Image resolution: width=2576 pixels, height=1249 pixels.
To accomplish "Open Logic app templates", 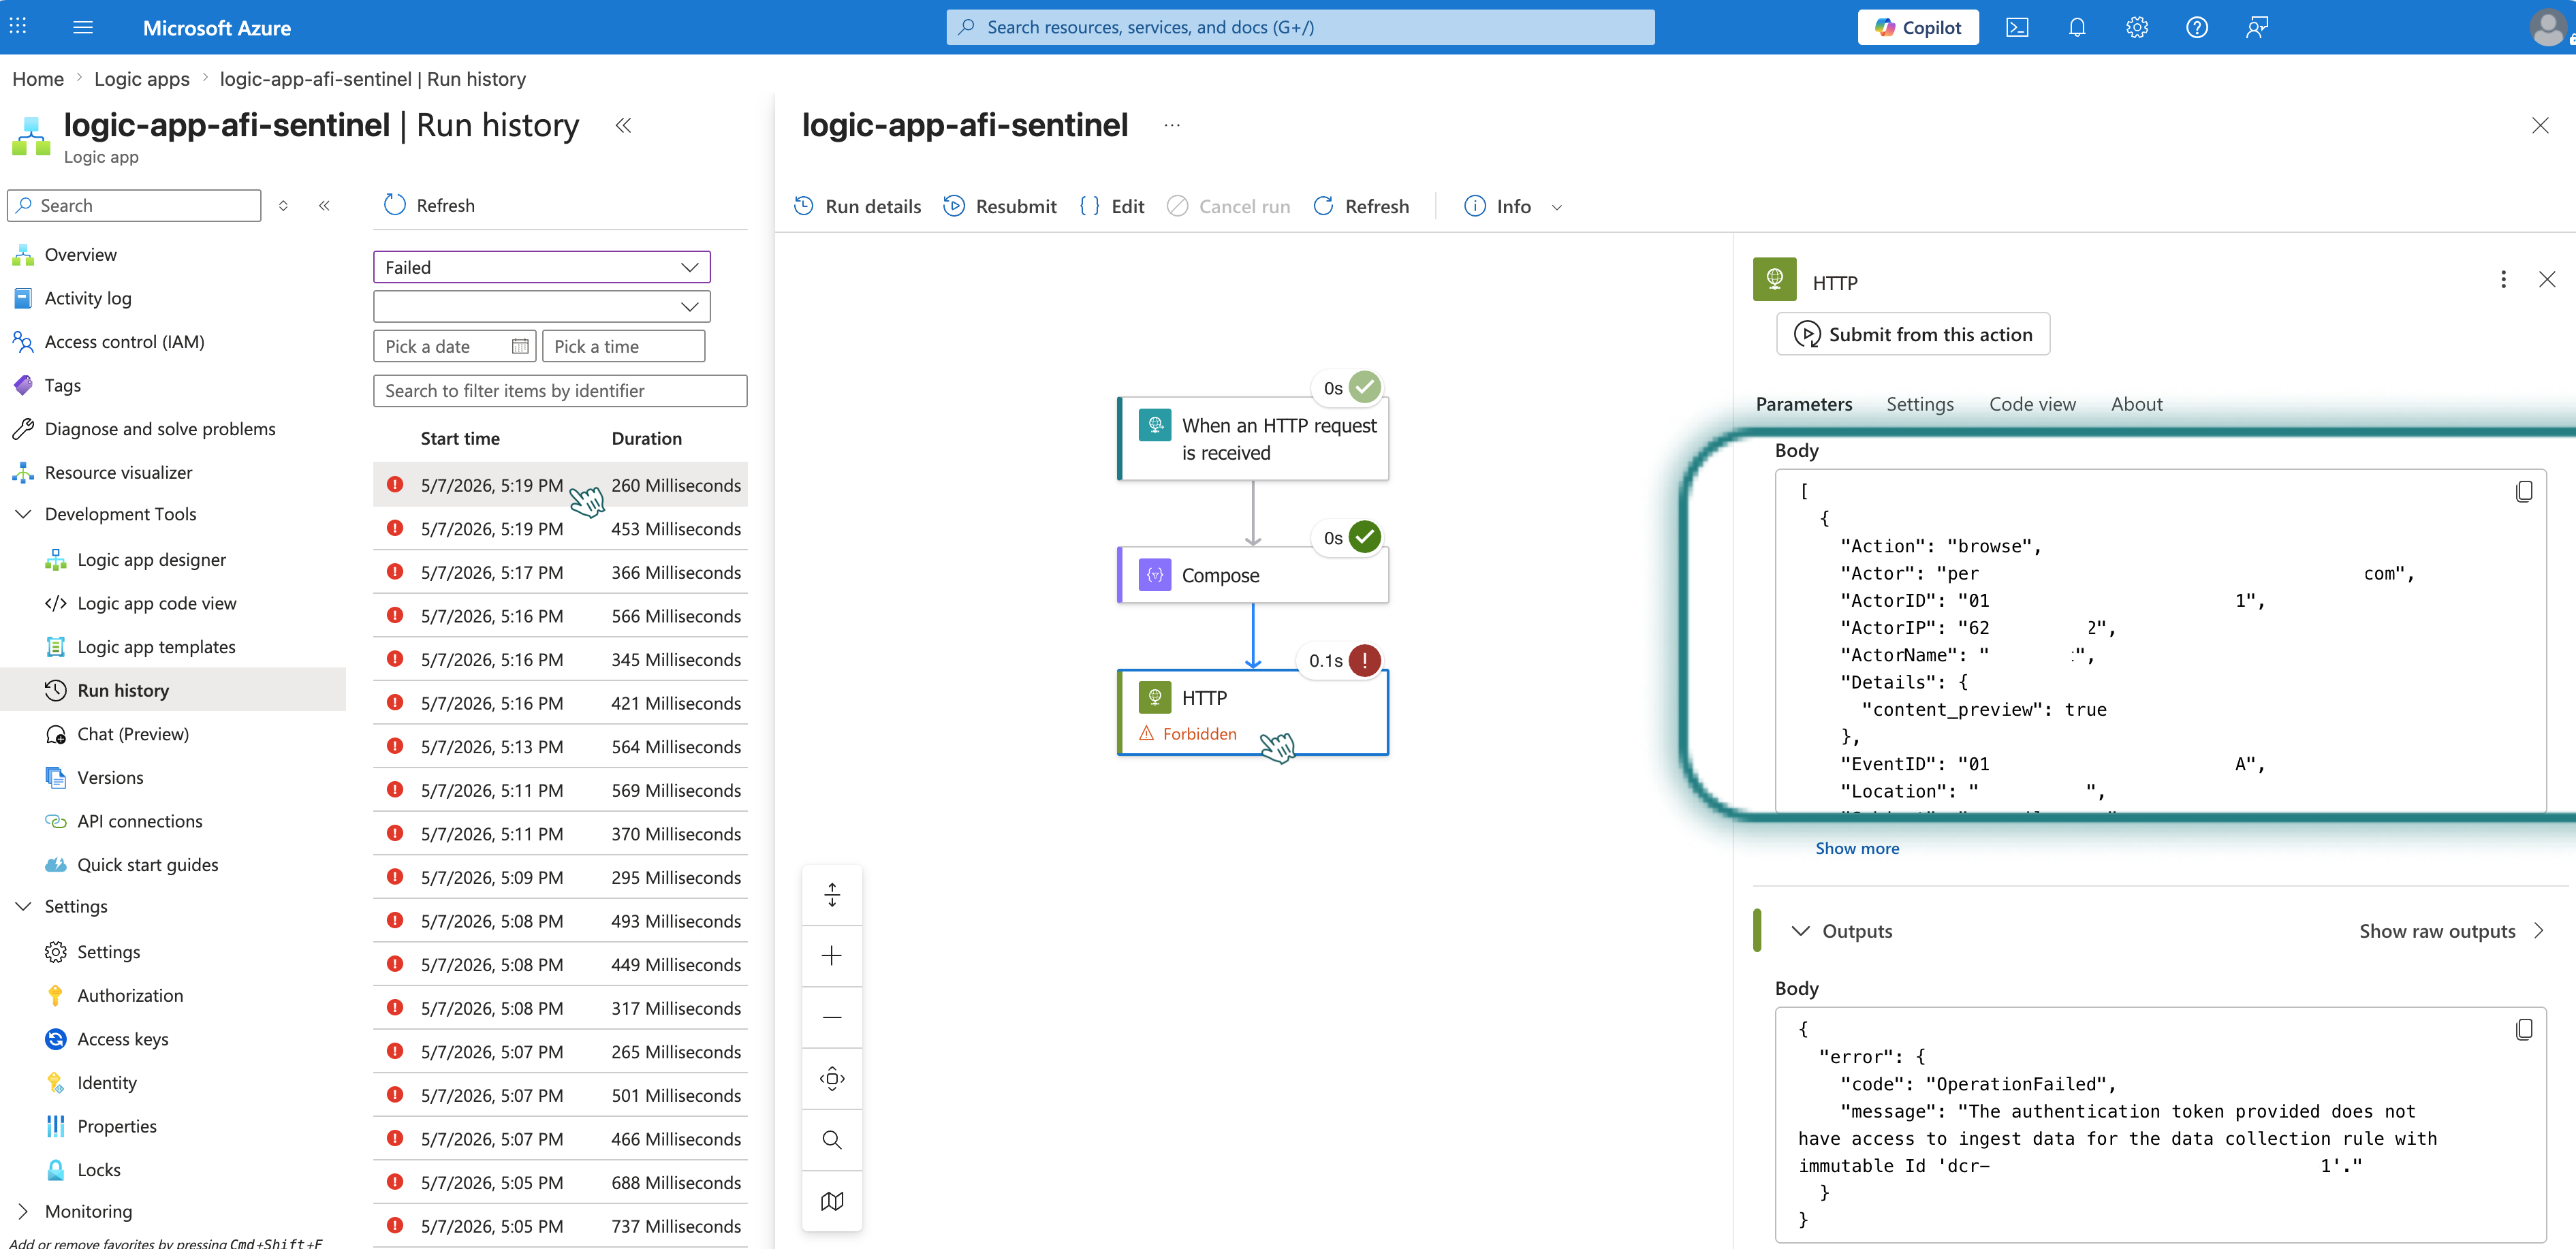I will click(156, 647).
